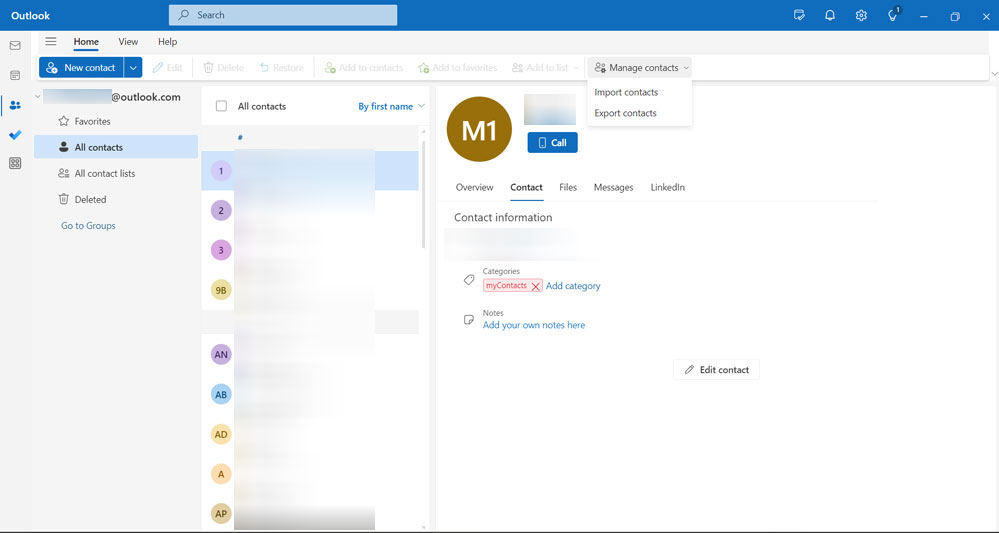Image resolution: width=999 pixels, height=533 pixels.
Task: Select Import contacts from the menu
Action: point(626,92)
